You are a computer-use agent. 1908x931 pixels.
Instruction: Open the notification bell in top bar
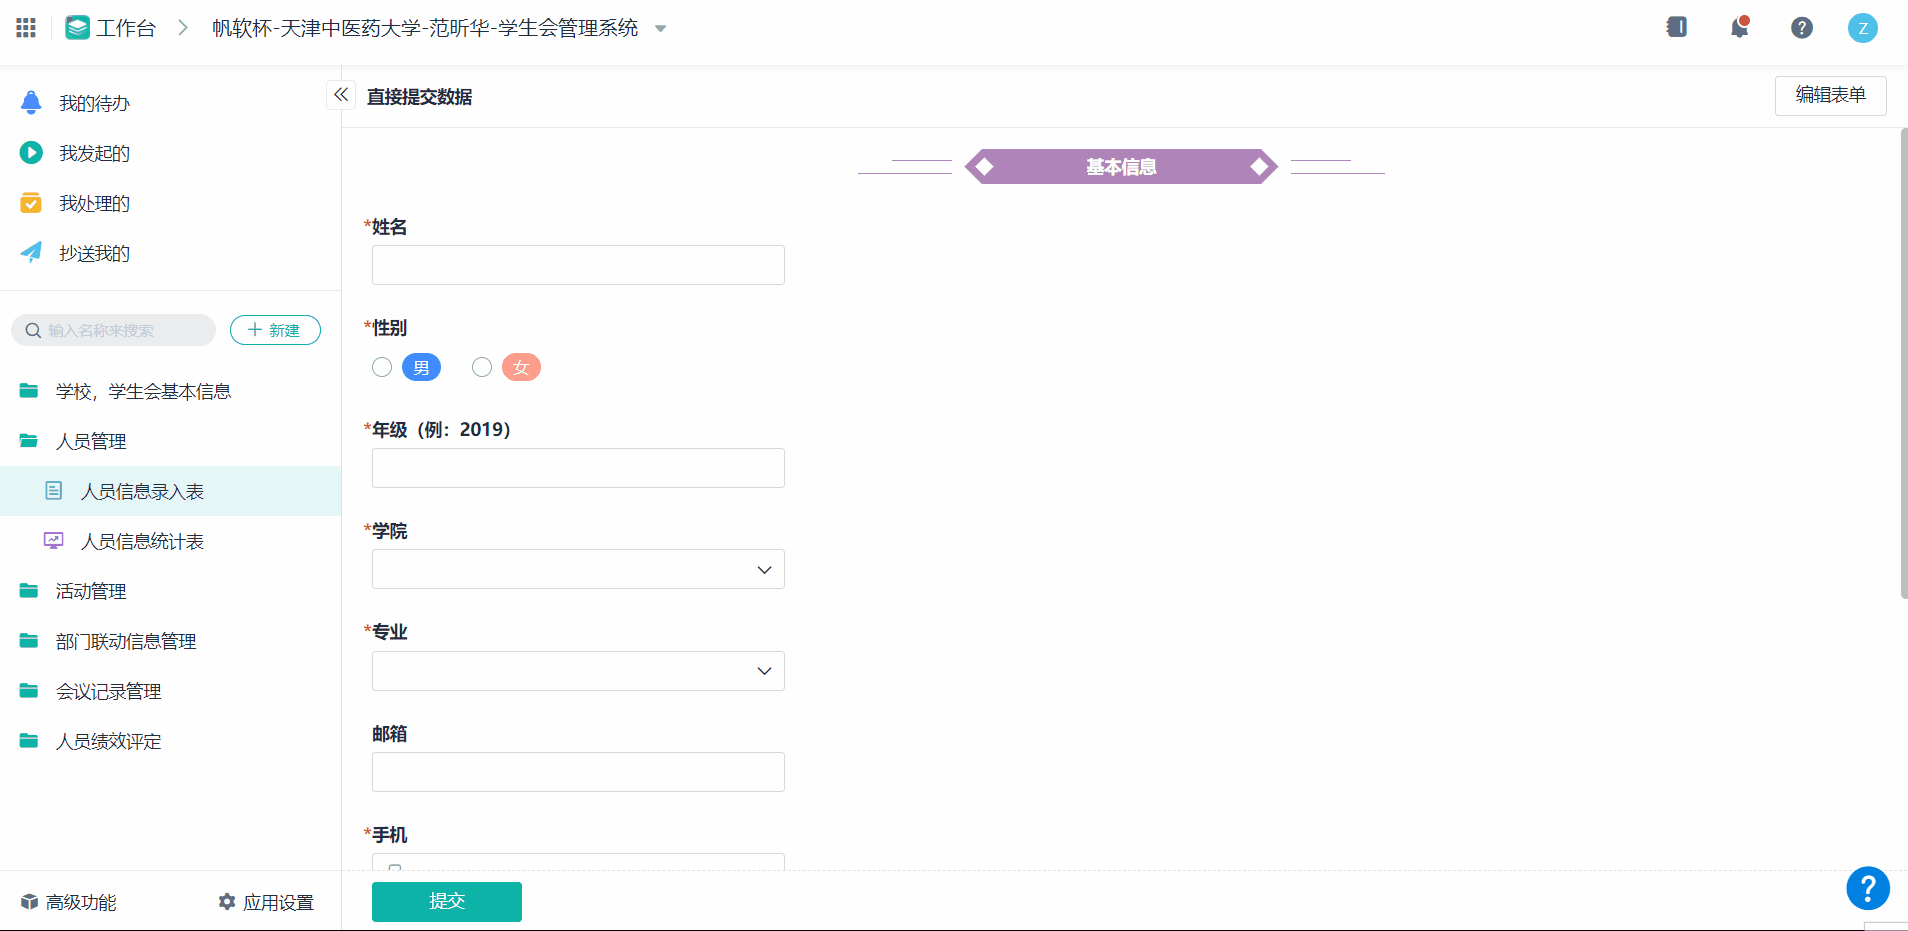(1740, 28)
